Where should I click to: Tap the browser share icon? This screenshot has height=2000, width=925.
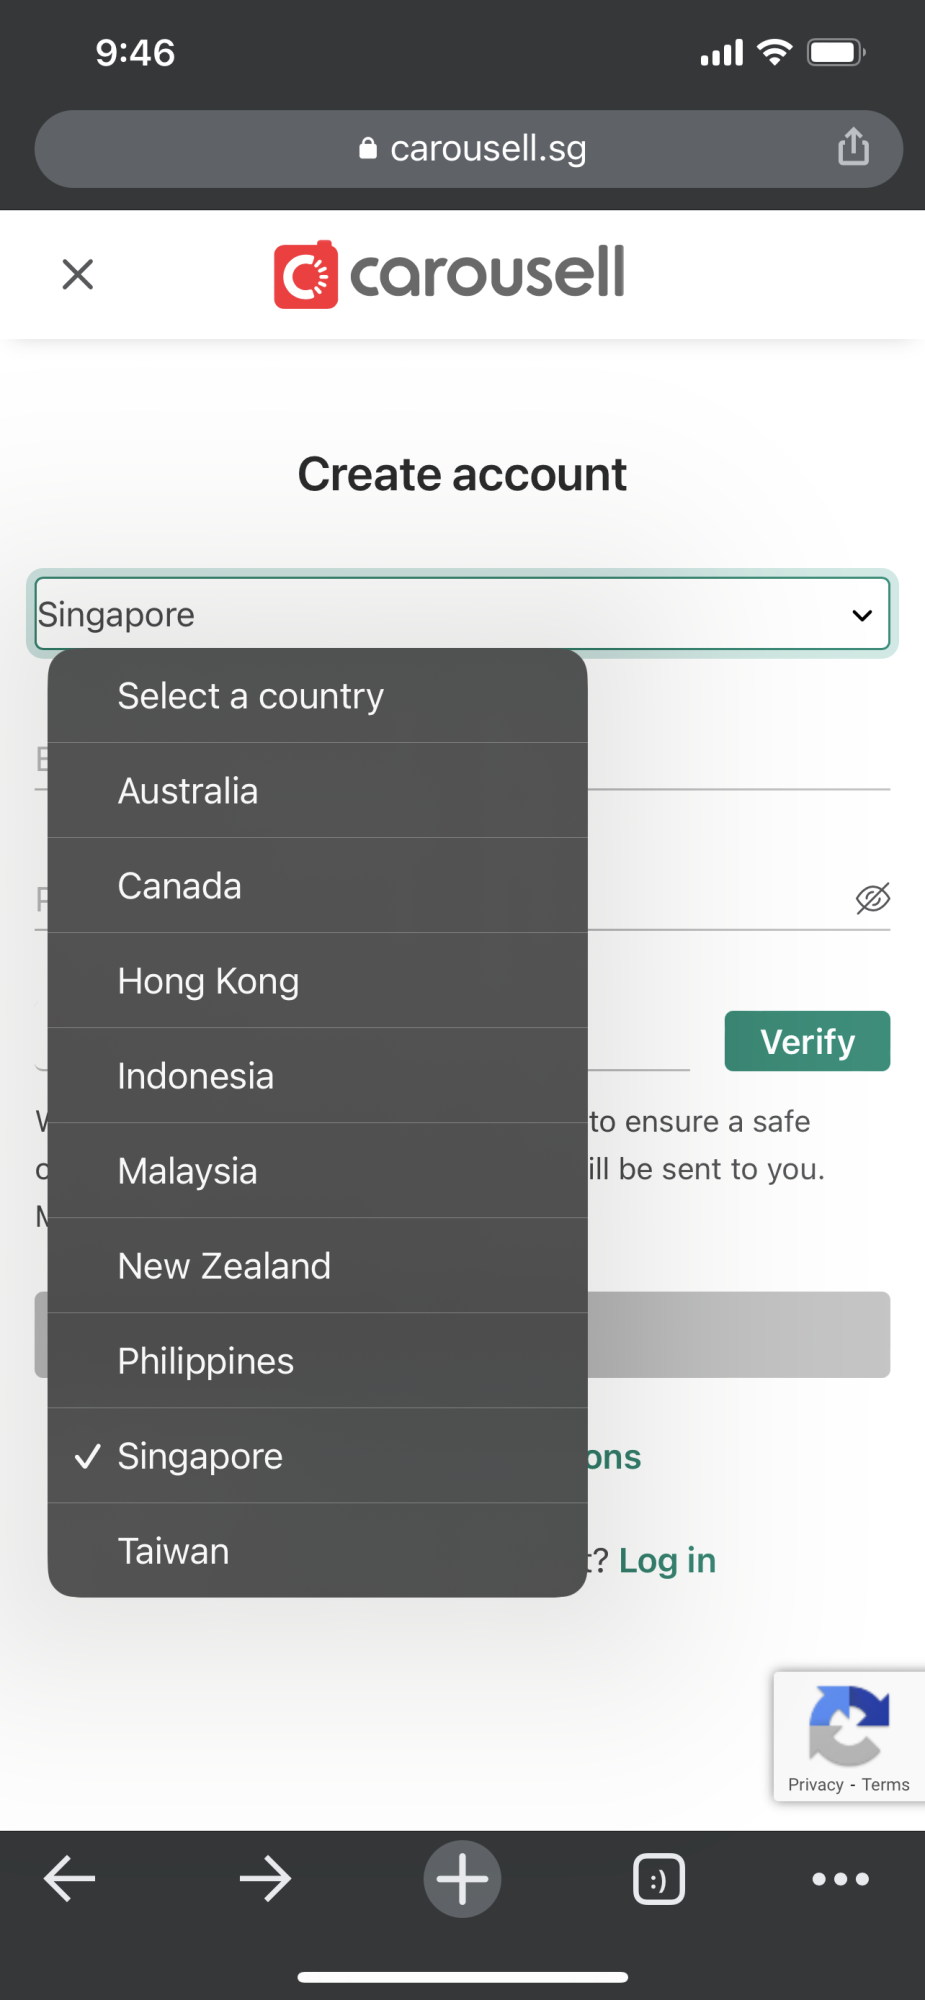click(852, 147)
